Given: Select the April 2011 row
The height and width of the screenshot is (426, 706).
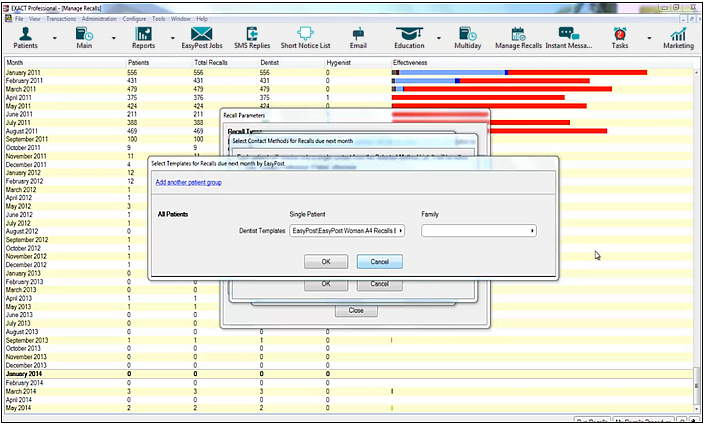Looking at the screenshot, I should click(x=349, y=98).
